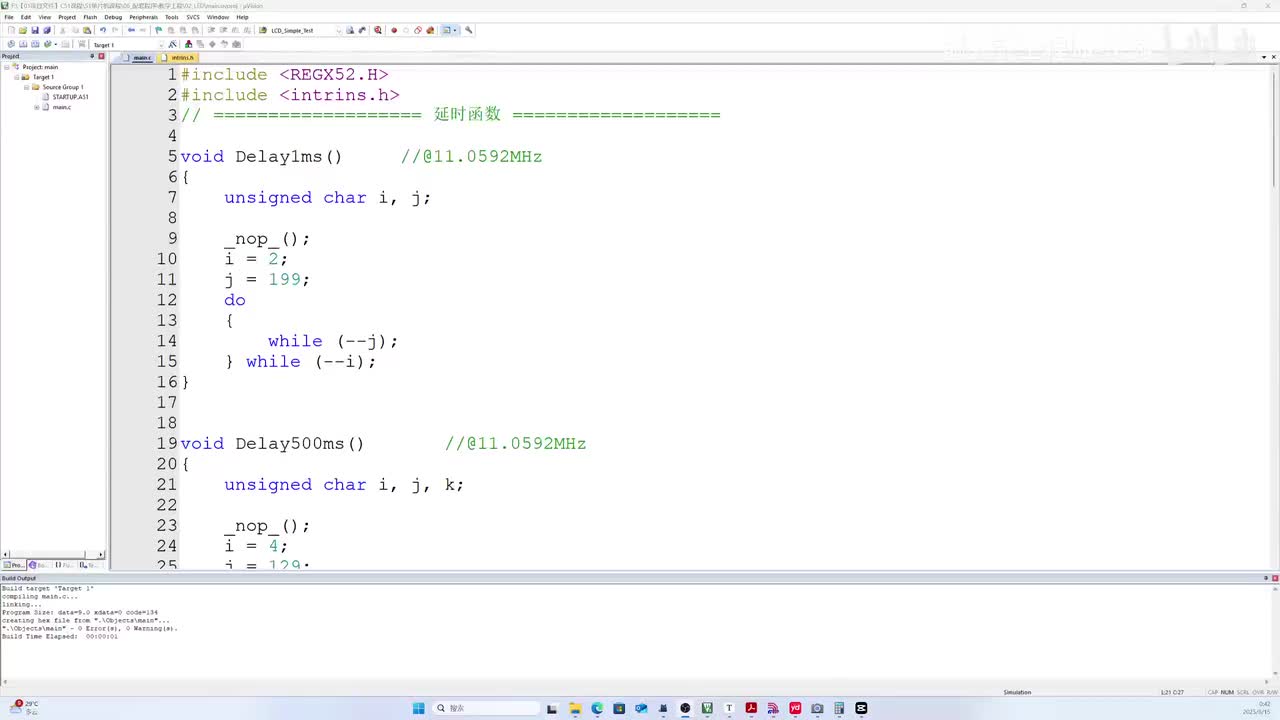This screenshot has width=1280, height=720.
Task: Select the Books tab in project panel
Action: (x=39, y=565)
